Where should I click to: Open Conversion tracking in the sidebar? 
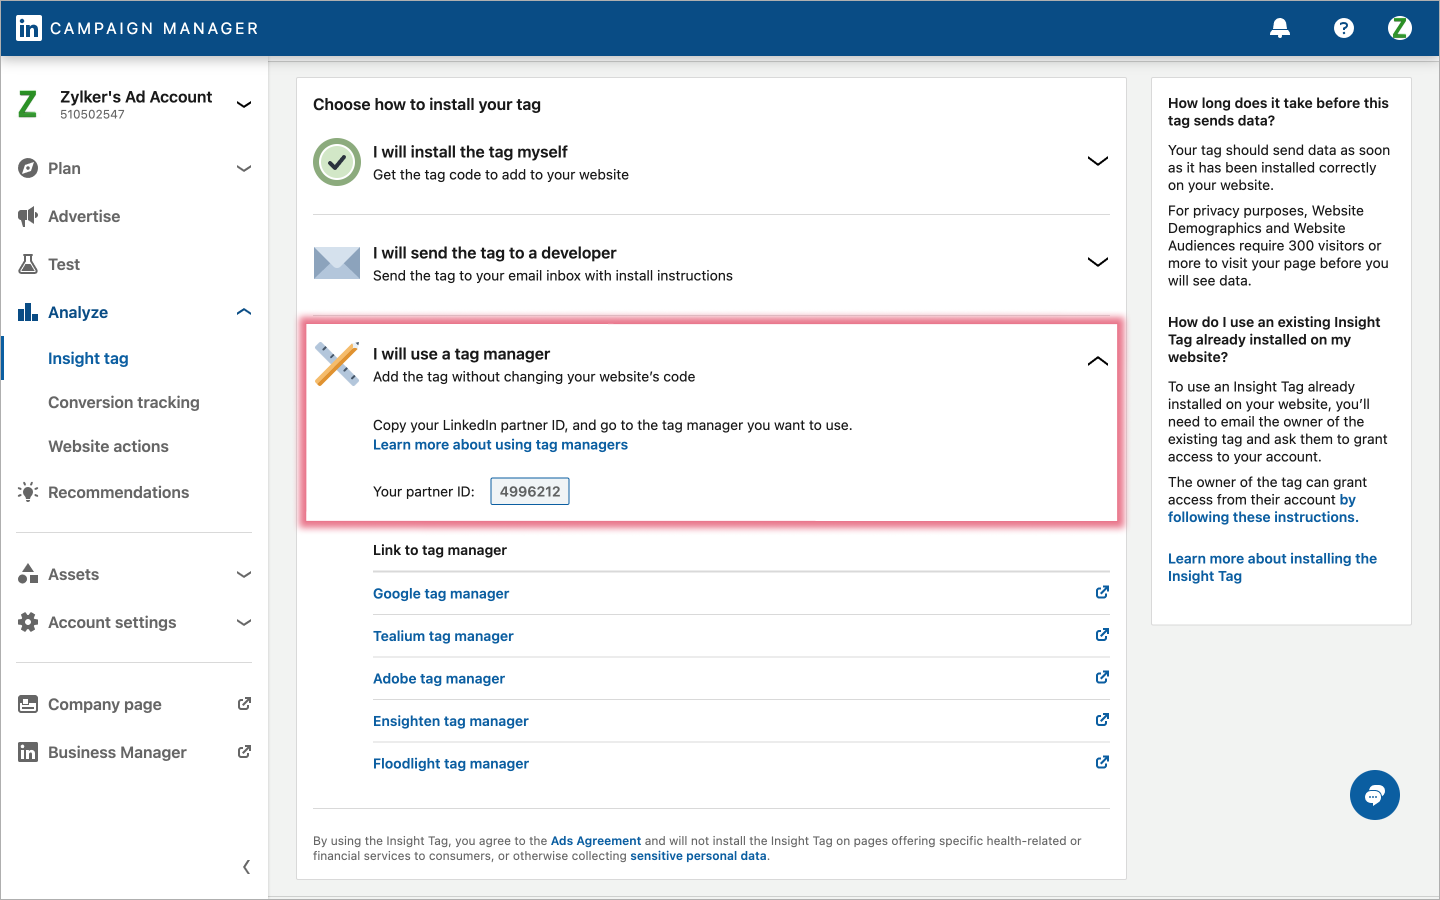click(124, 402)
